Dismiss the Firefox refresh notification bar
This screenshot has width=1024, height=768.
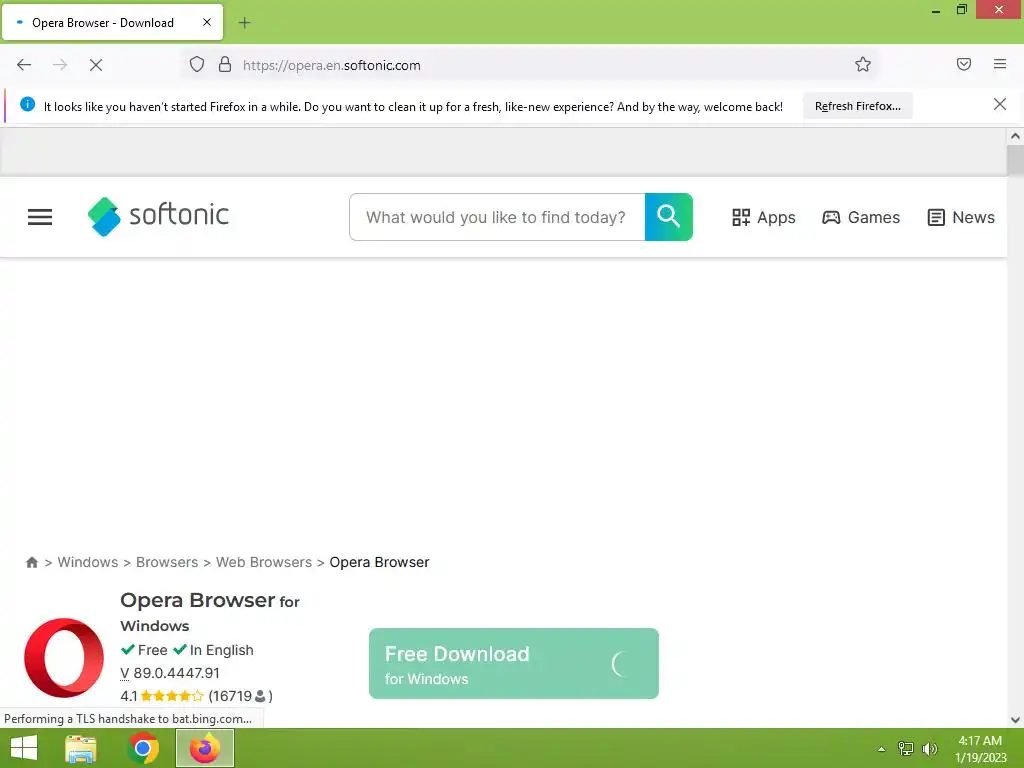pyautogui.click(x=1000, y=104)
